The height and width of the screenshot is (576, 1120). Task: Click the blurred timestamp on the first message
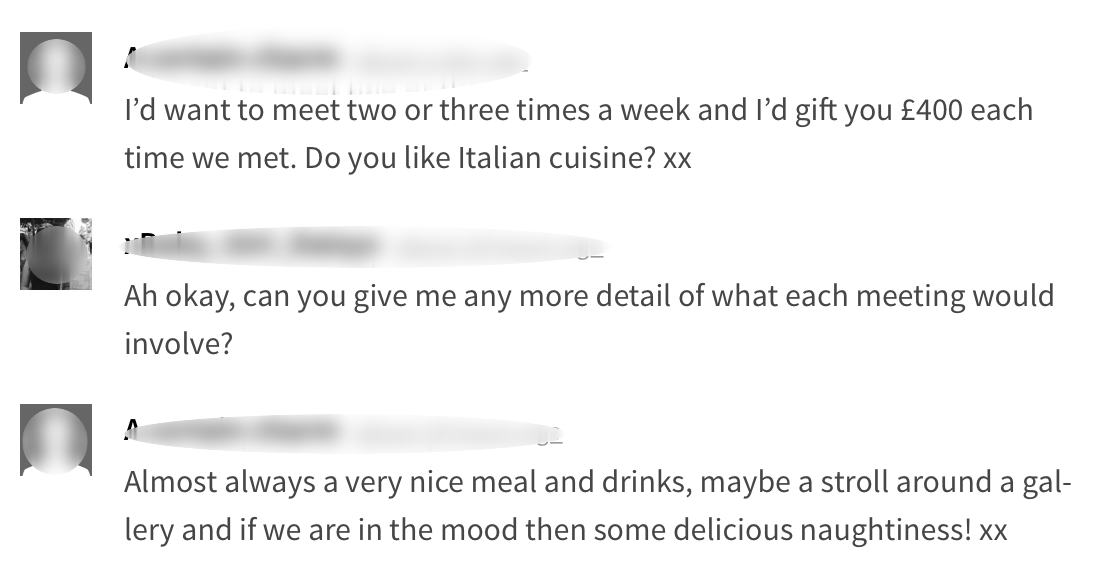[x=440, y=60]
